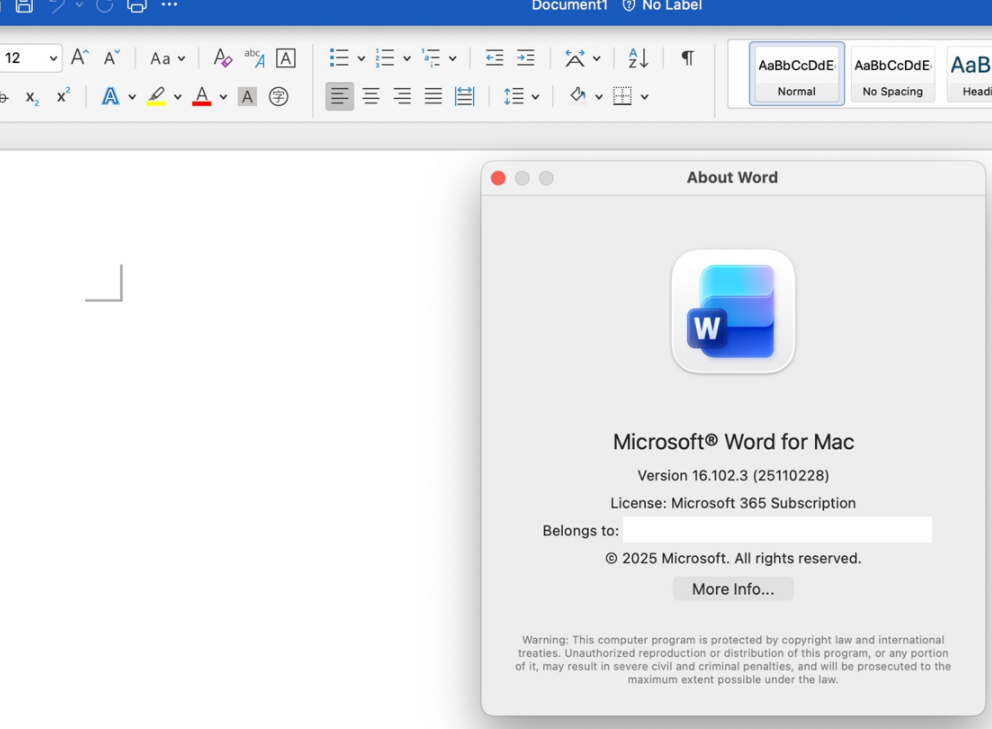Apply red font color

(x=202, y=96)
